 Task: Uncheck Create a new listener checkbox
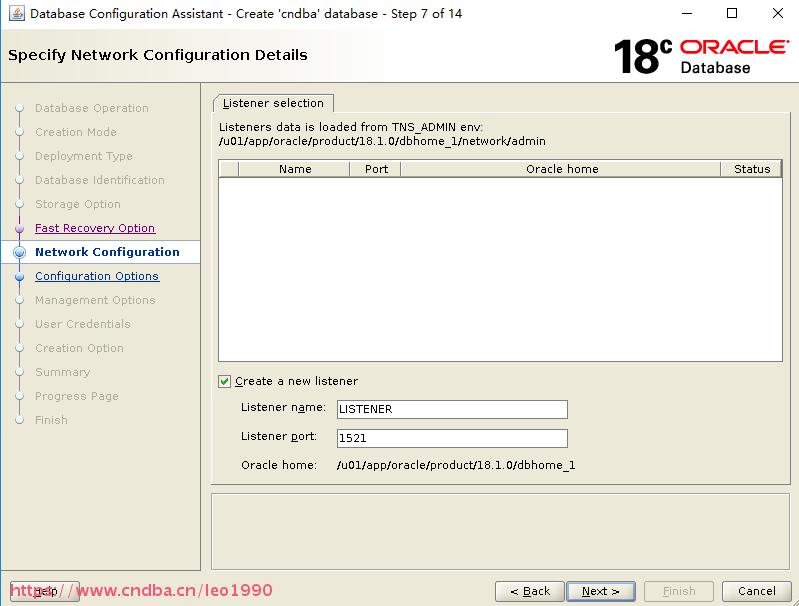(x=224, y=381)
